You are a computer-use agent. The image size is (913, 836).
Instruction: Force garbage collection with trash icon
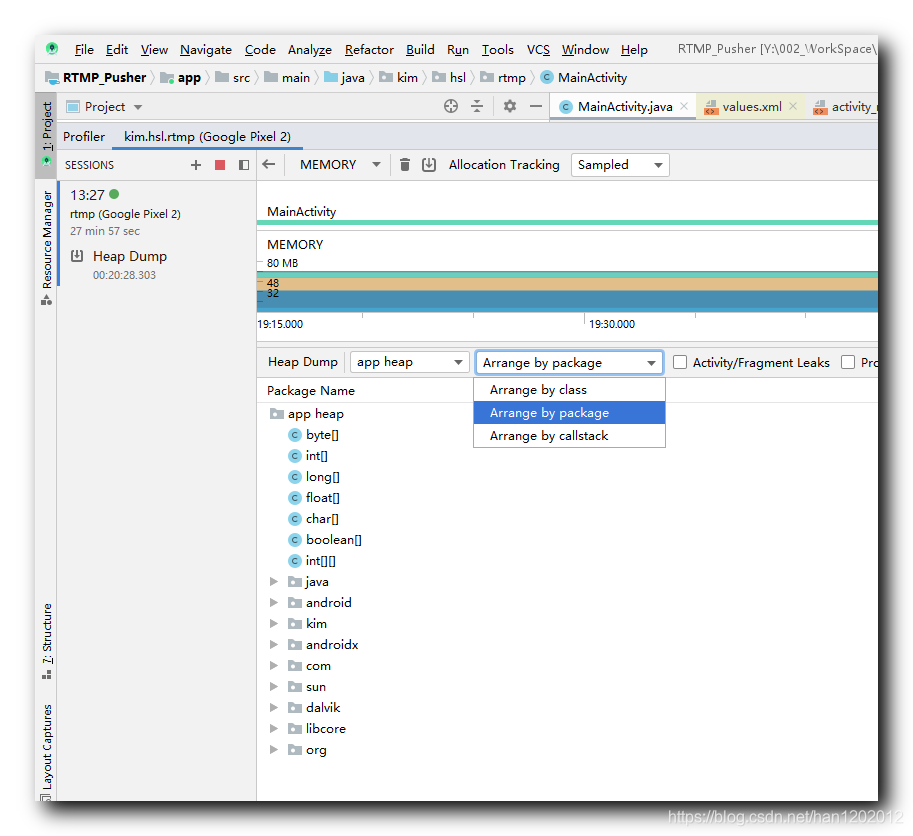click(405, 165)
